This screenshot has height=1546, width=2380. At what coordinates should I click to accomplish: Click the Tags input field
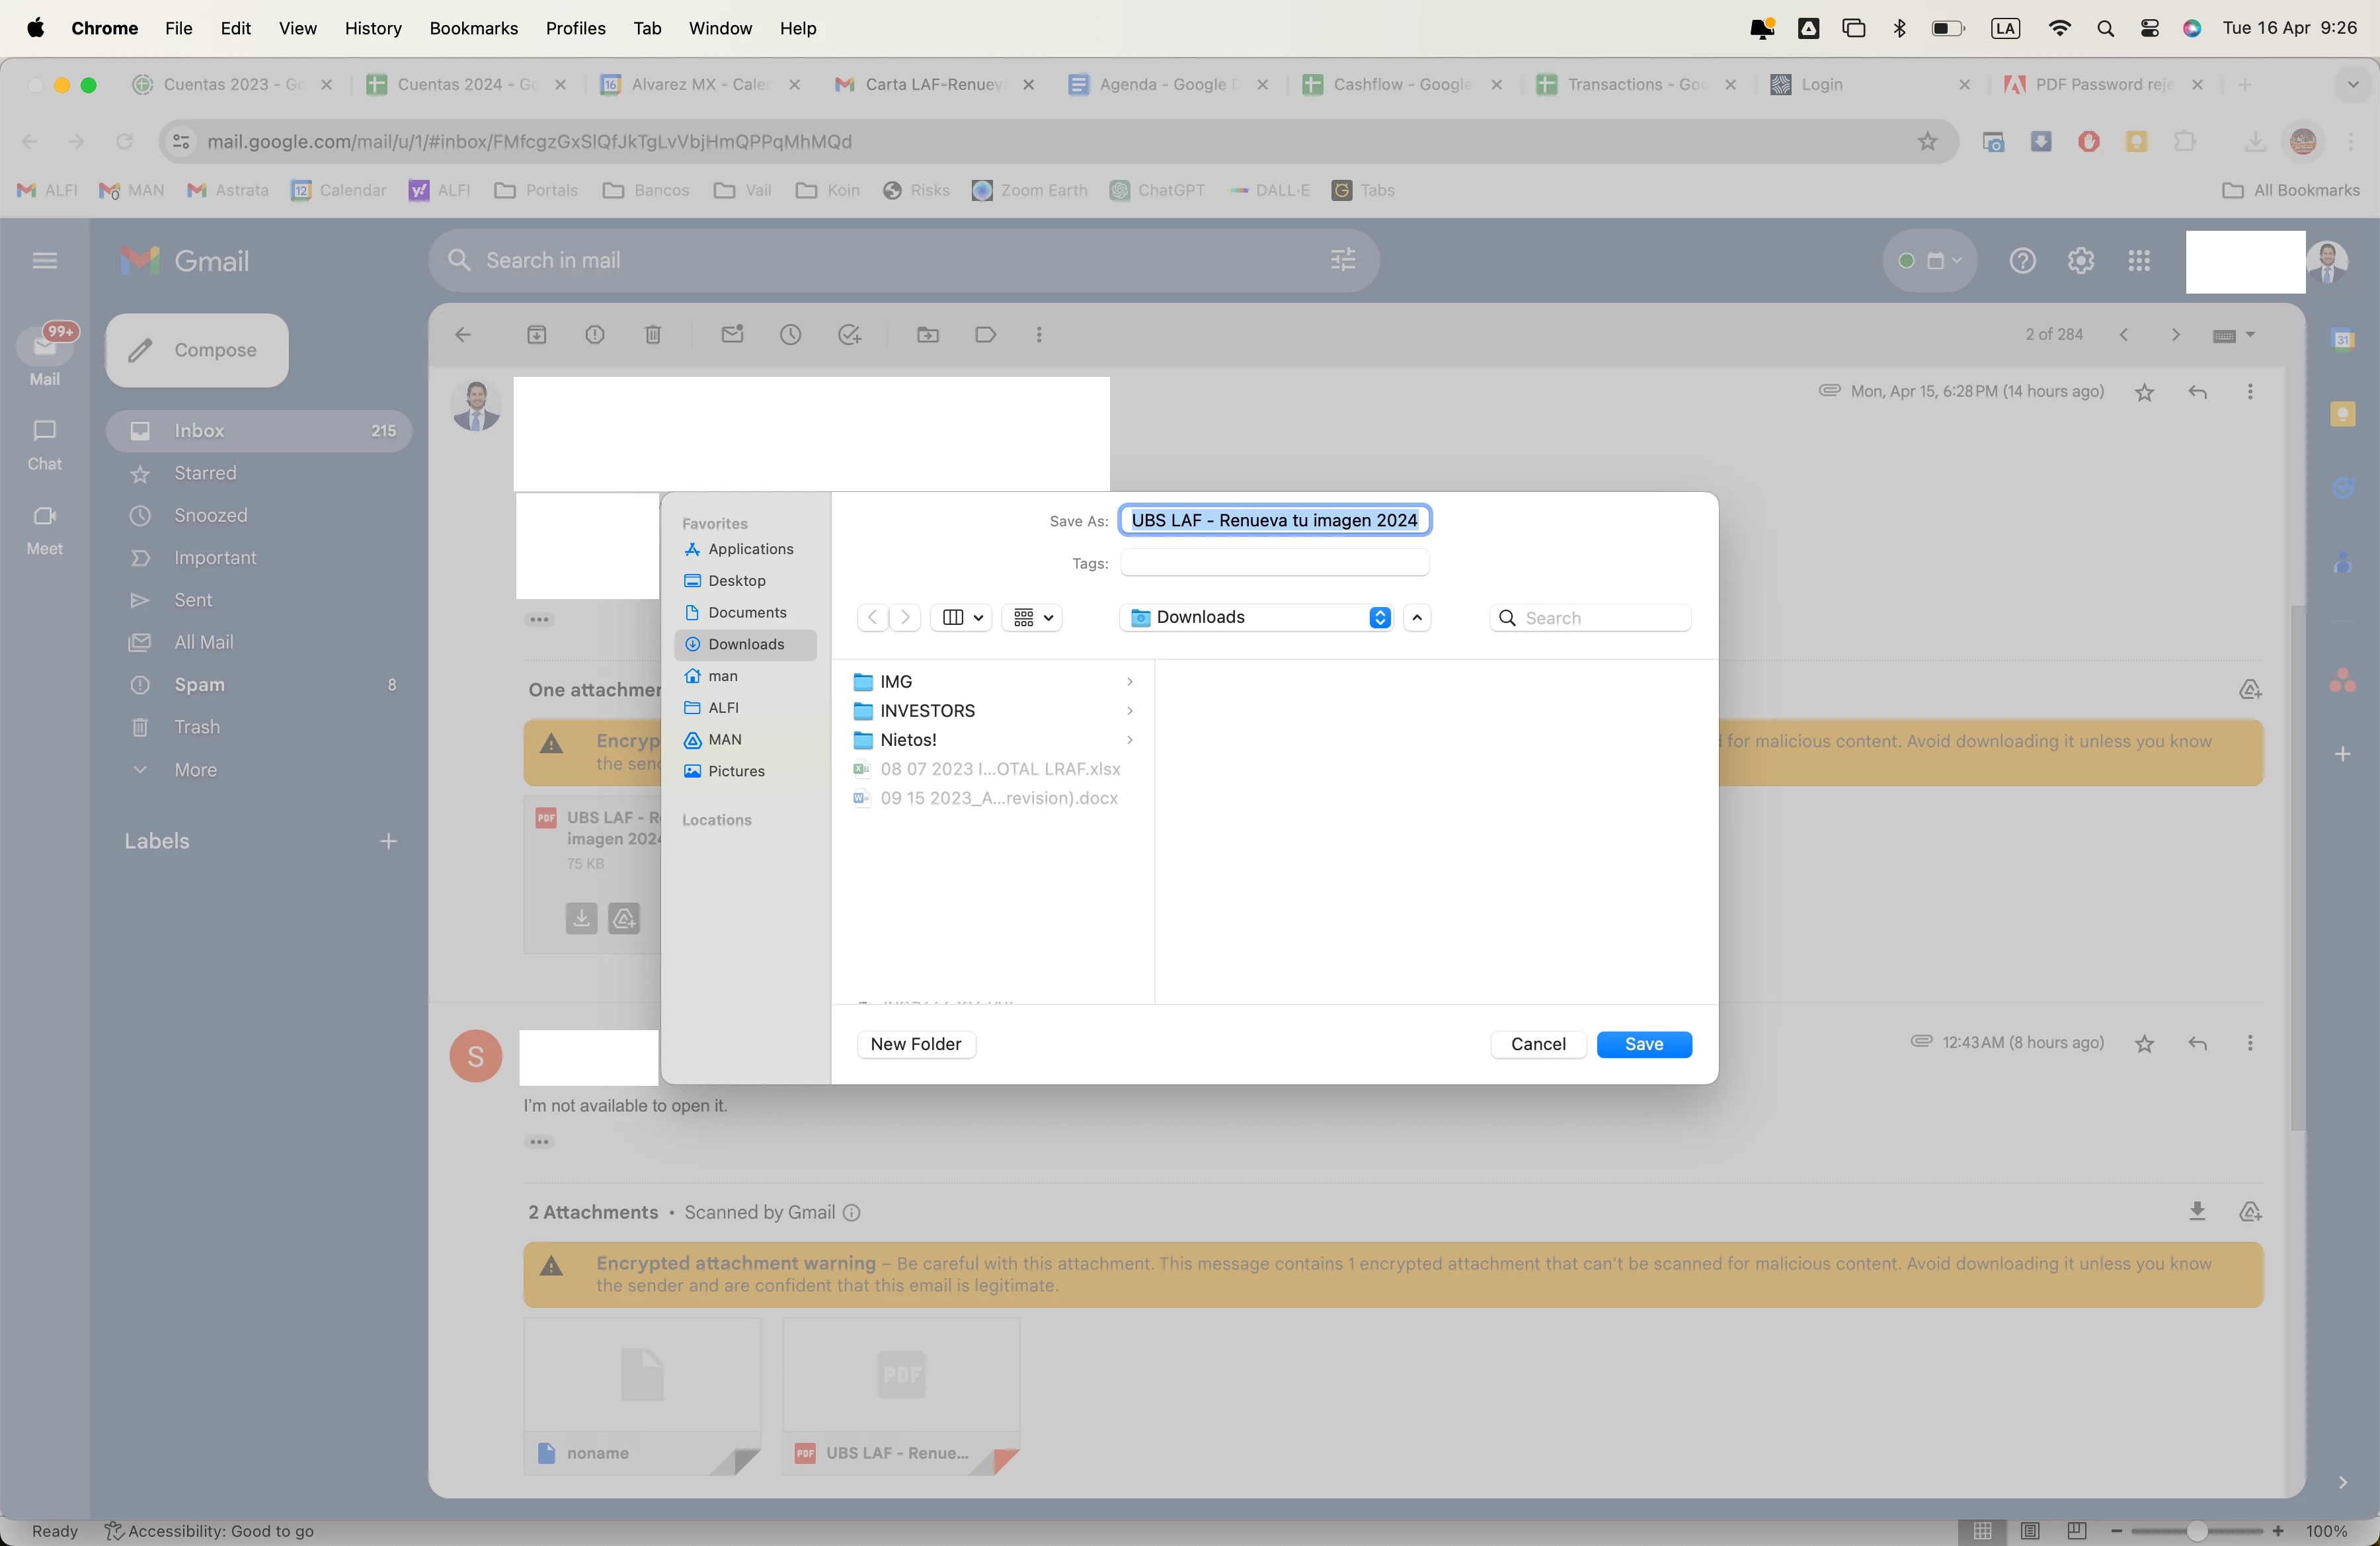(x=1274, y=564)
